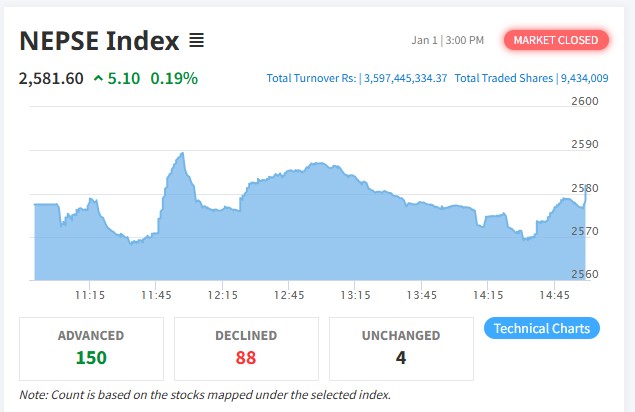Open the index list menu icon

tap(197, 40)
